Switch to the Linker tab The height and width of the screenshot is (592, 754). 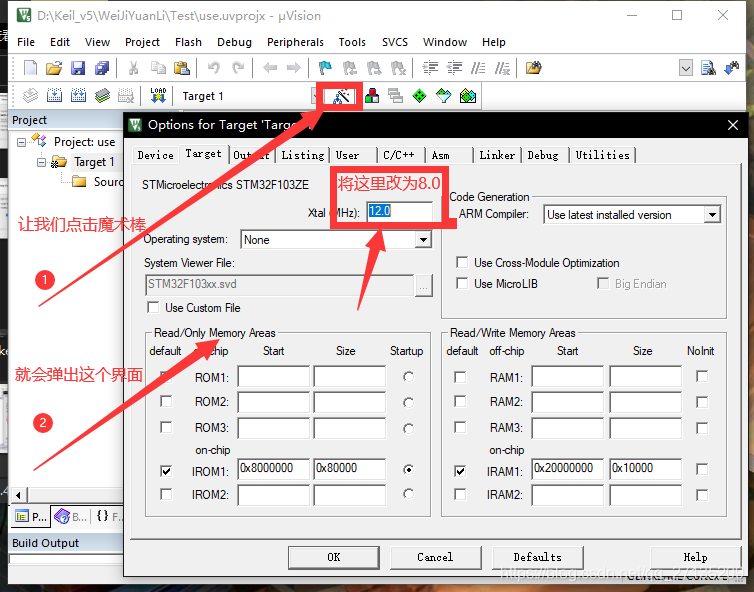pos(497,155)
